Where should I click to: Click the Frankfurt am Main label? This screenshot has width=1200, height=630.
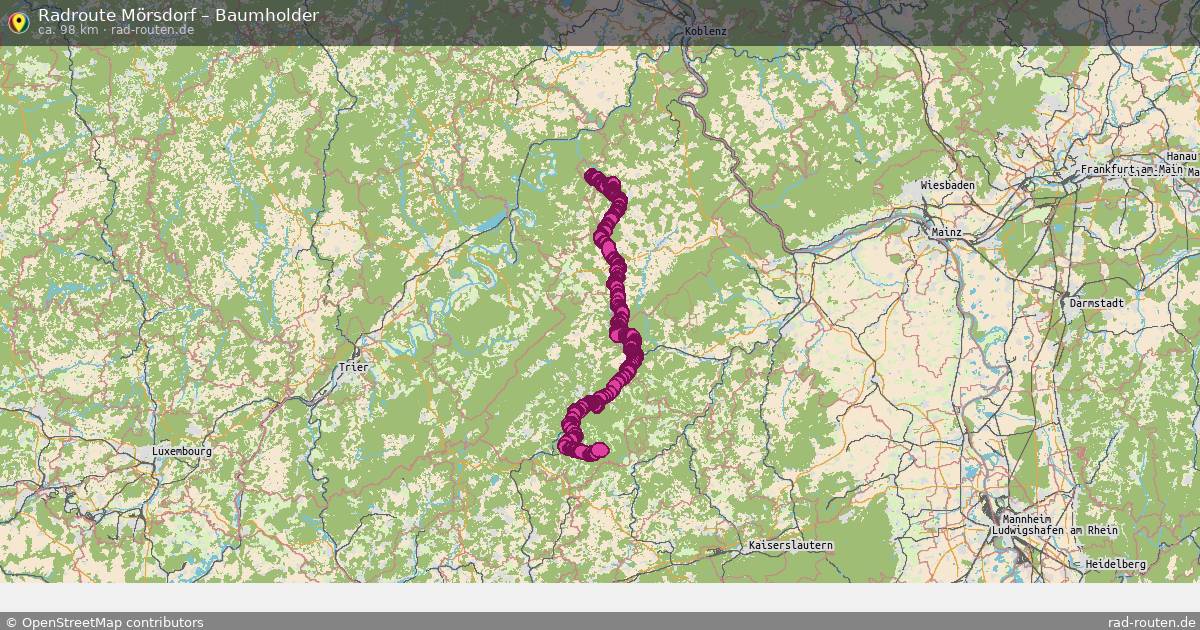coord(1118,170)
